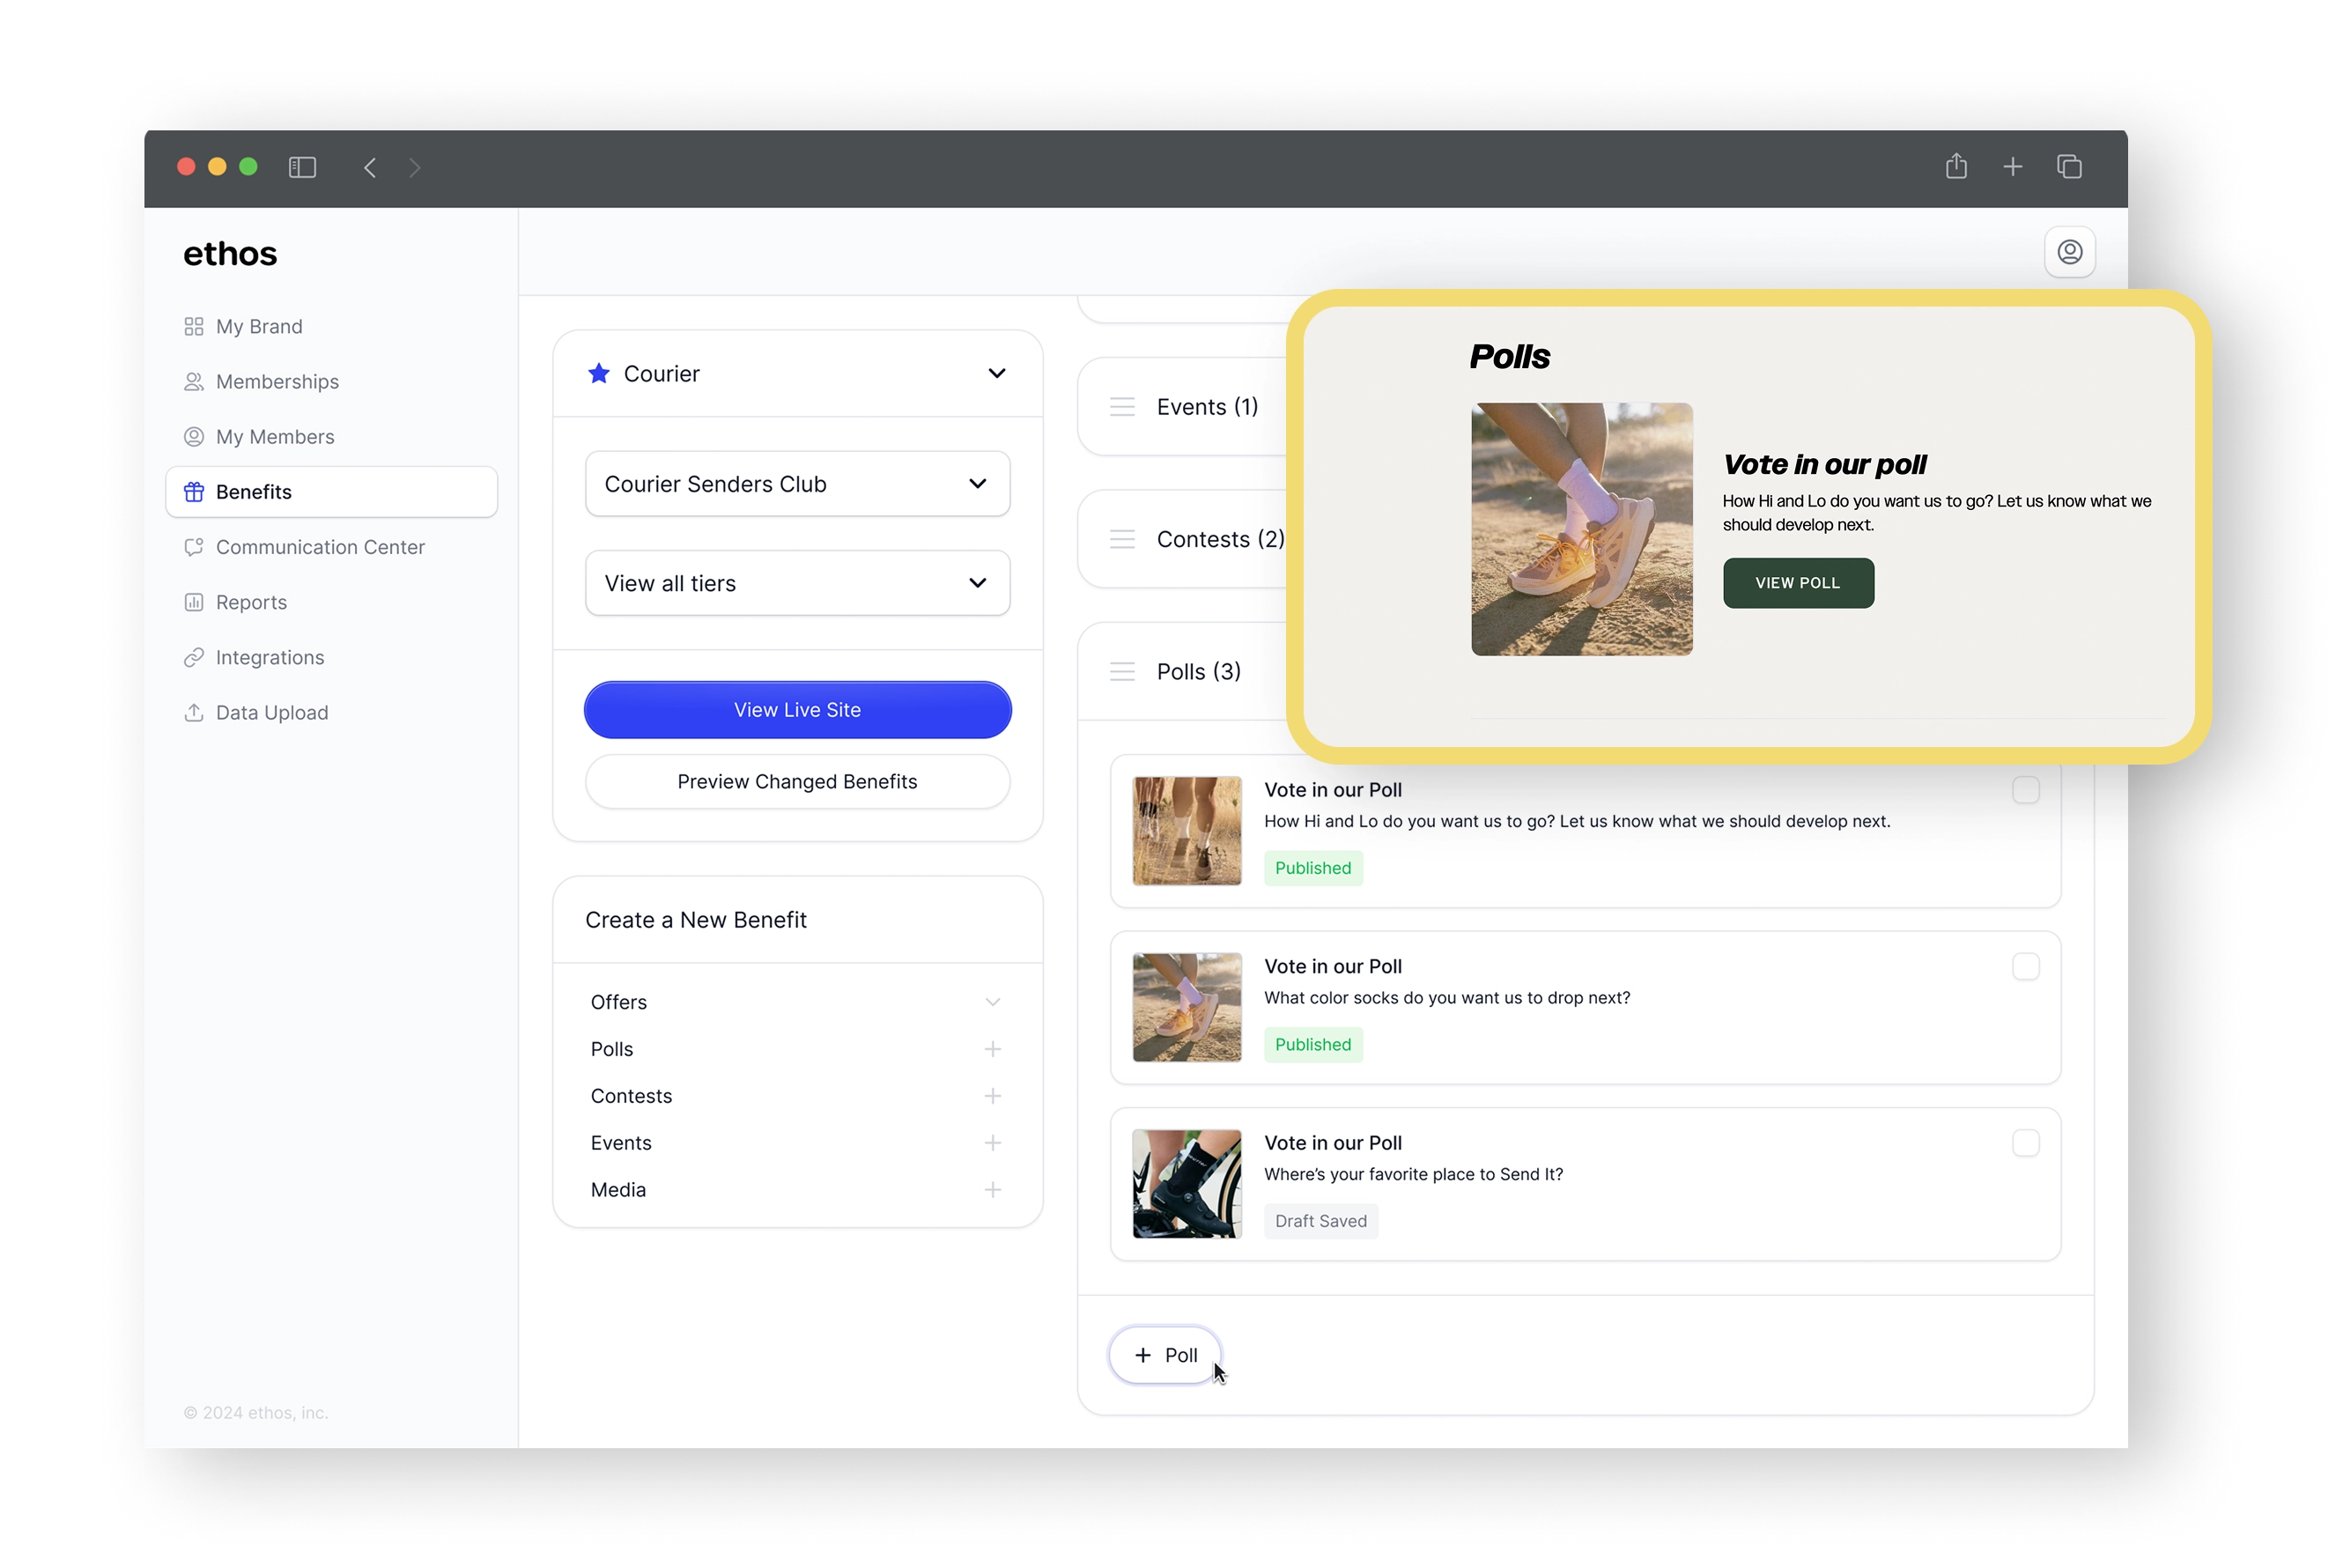Click the plus icon next to Media
Screen dimensions: 2336x1568
992,1190
